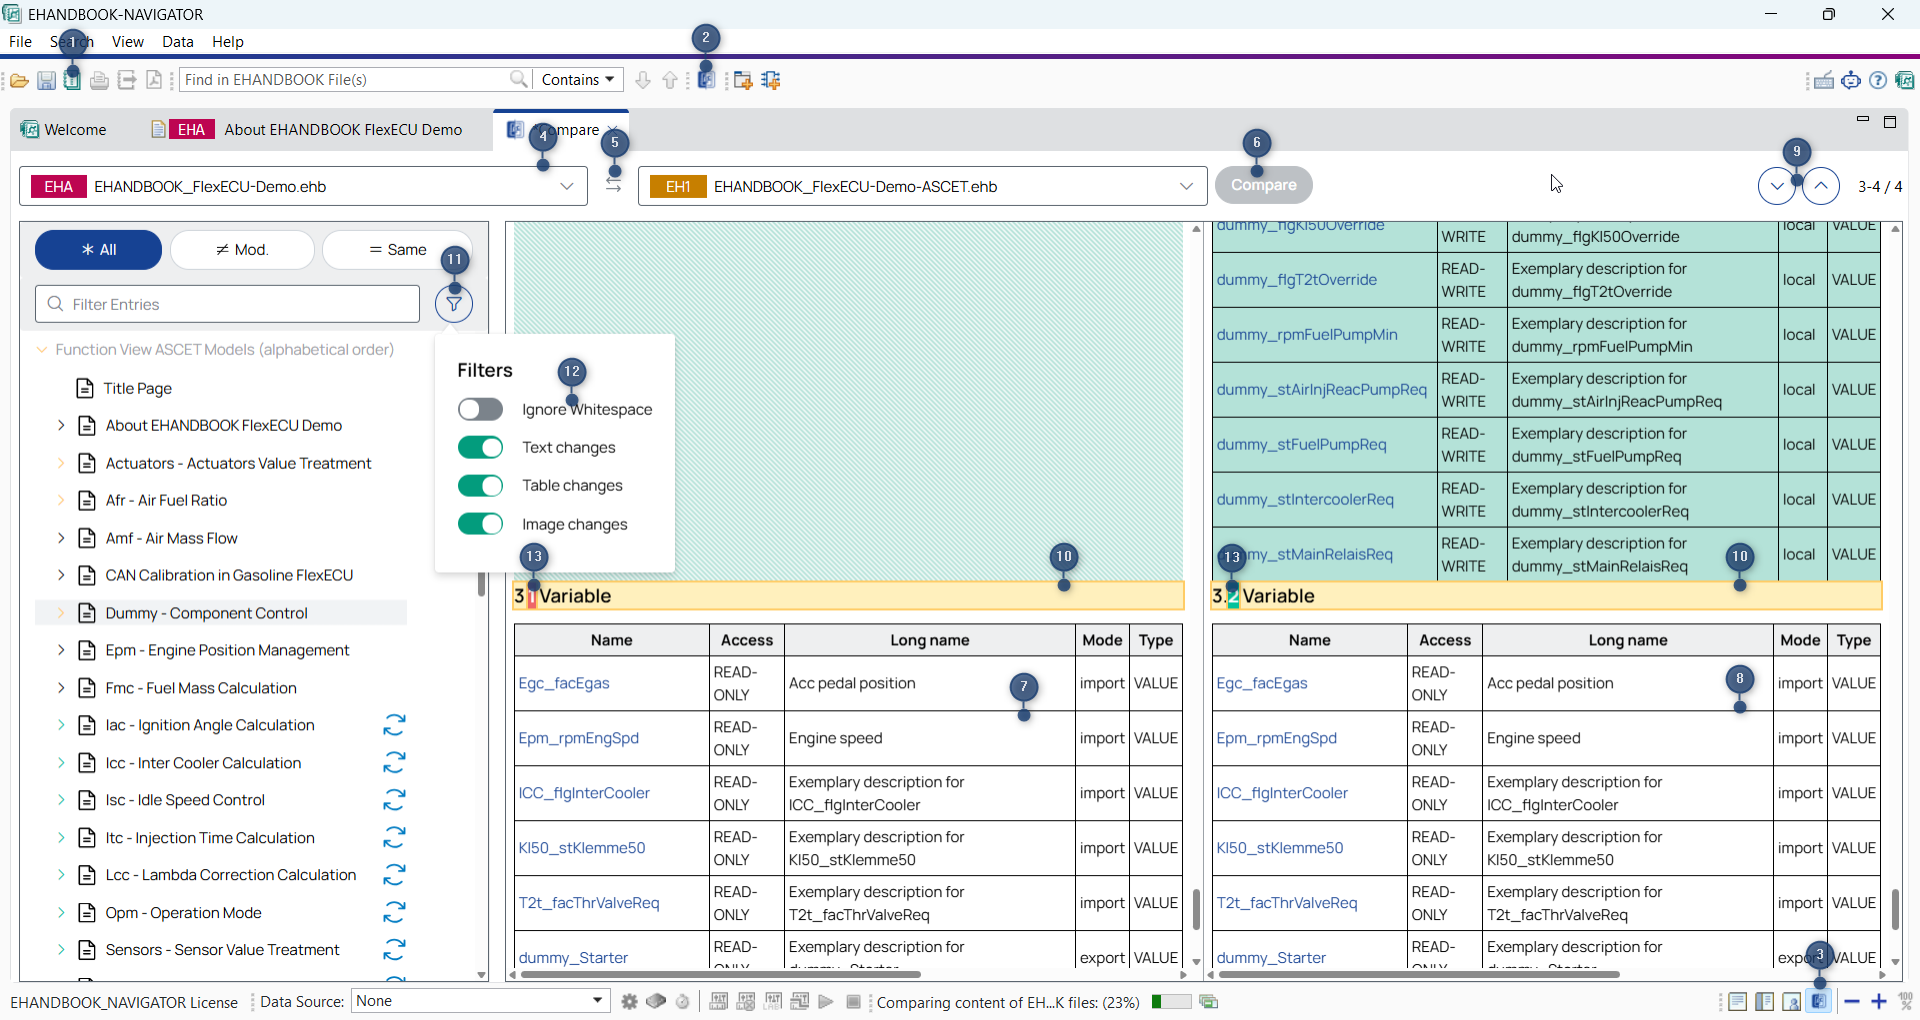Click the help question mark icon
The width and height of the screenshot is (1920, 1020).
(x=1878, y=80)
